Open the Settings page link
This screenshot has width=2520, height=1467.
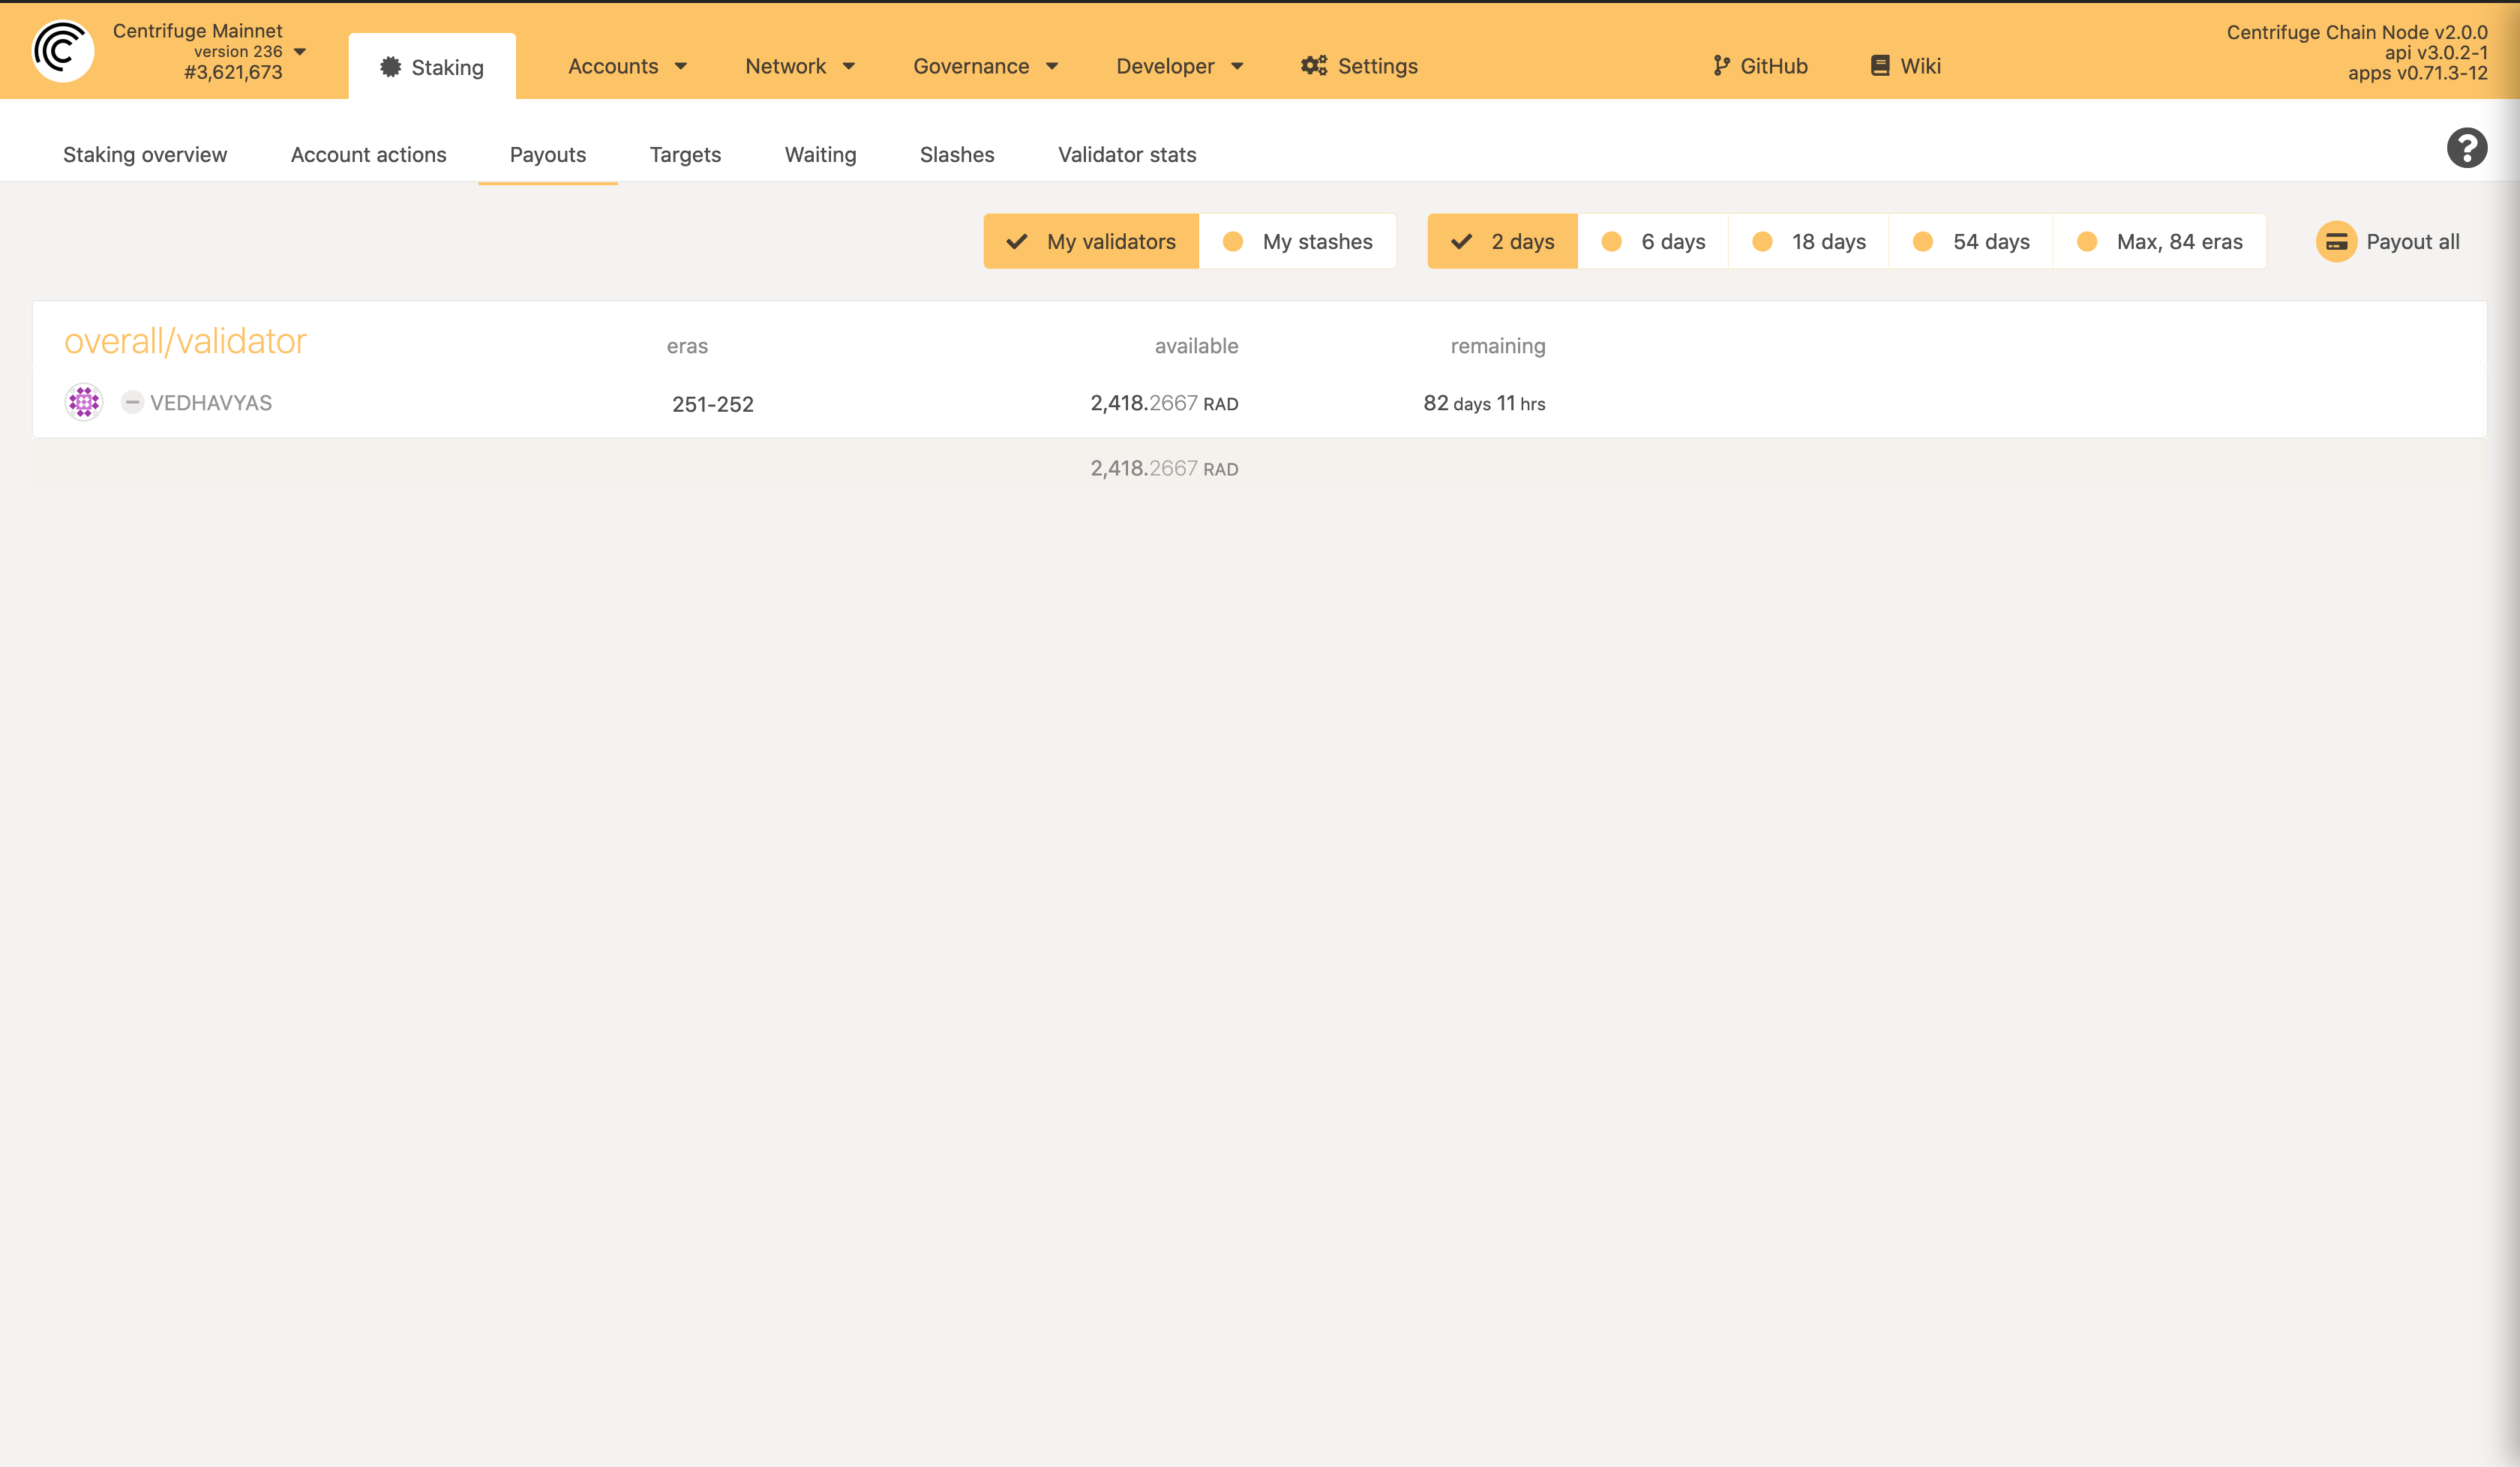pyautogui.click(x=1359, y=66)
